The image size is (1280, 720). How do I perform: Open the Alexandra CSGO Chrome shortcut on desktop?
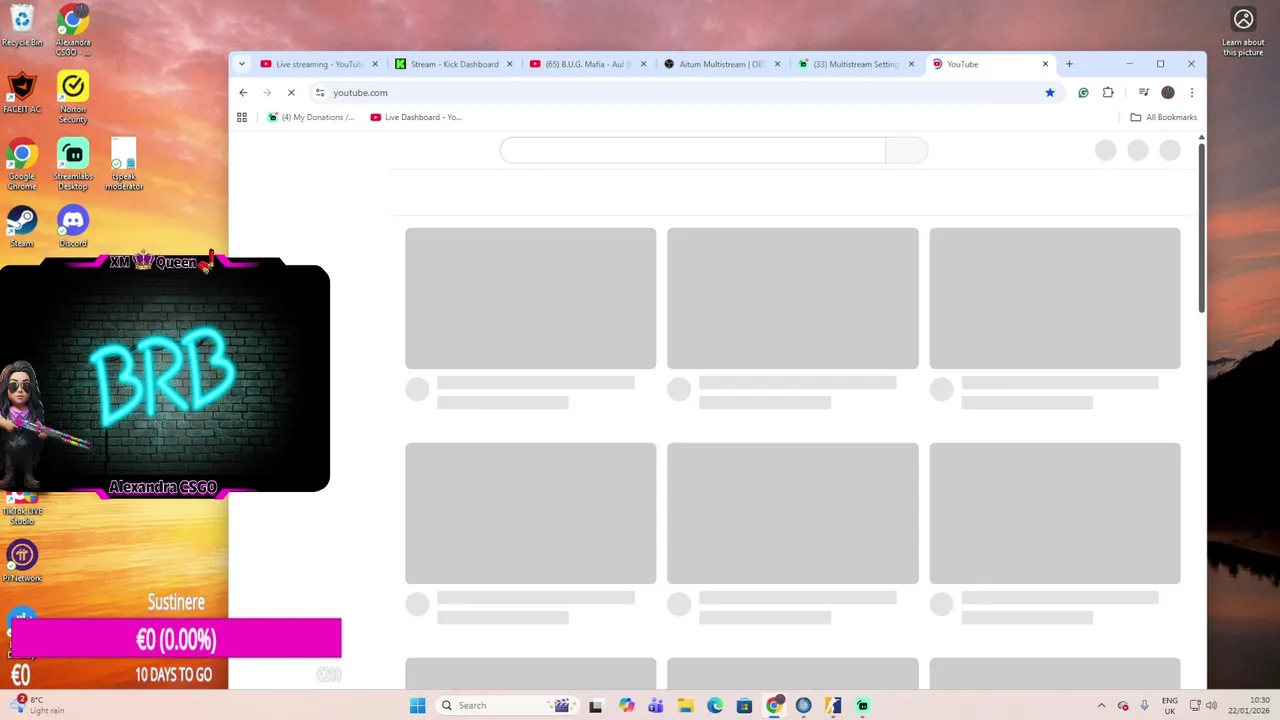click(x=73, y=30)
